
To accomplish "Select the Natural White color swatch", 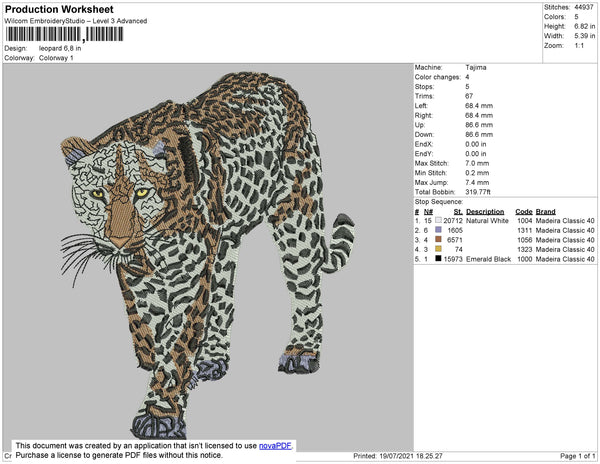I will tap(439, 220).
